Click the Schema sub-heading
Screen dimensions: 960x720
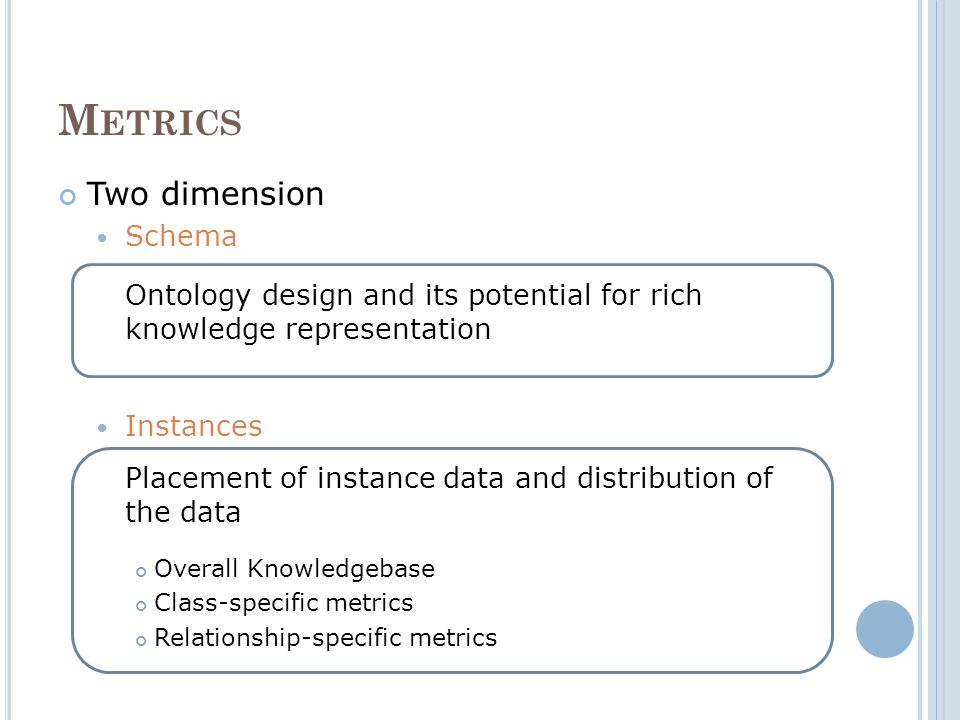pyautogui.click(x=181, y=236)
